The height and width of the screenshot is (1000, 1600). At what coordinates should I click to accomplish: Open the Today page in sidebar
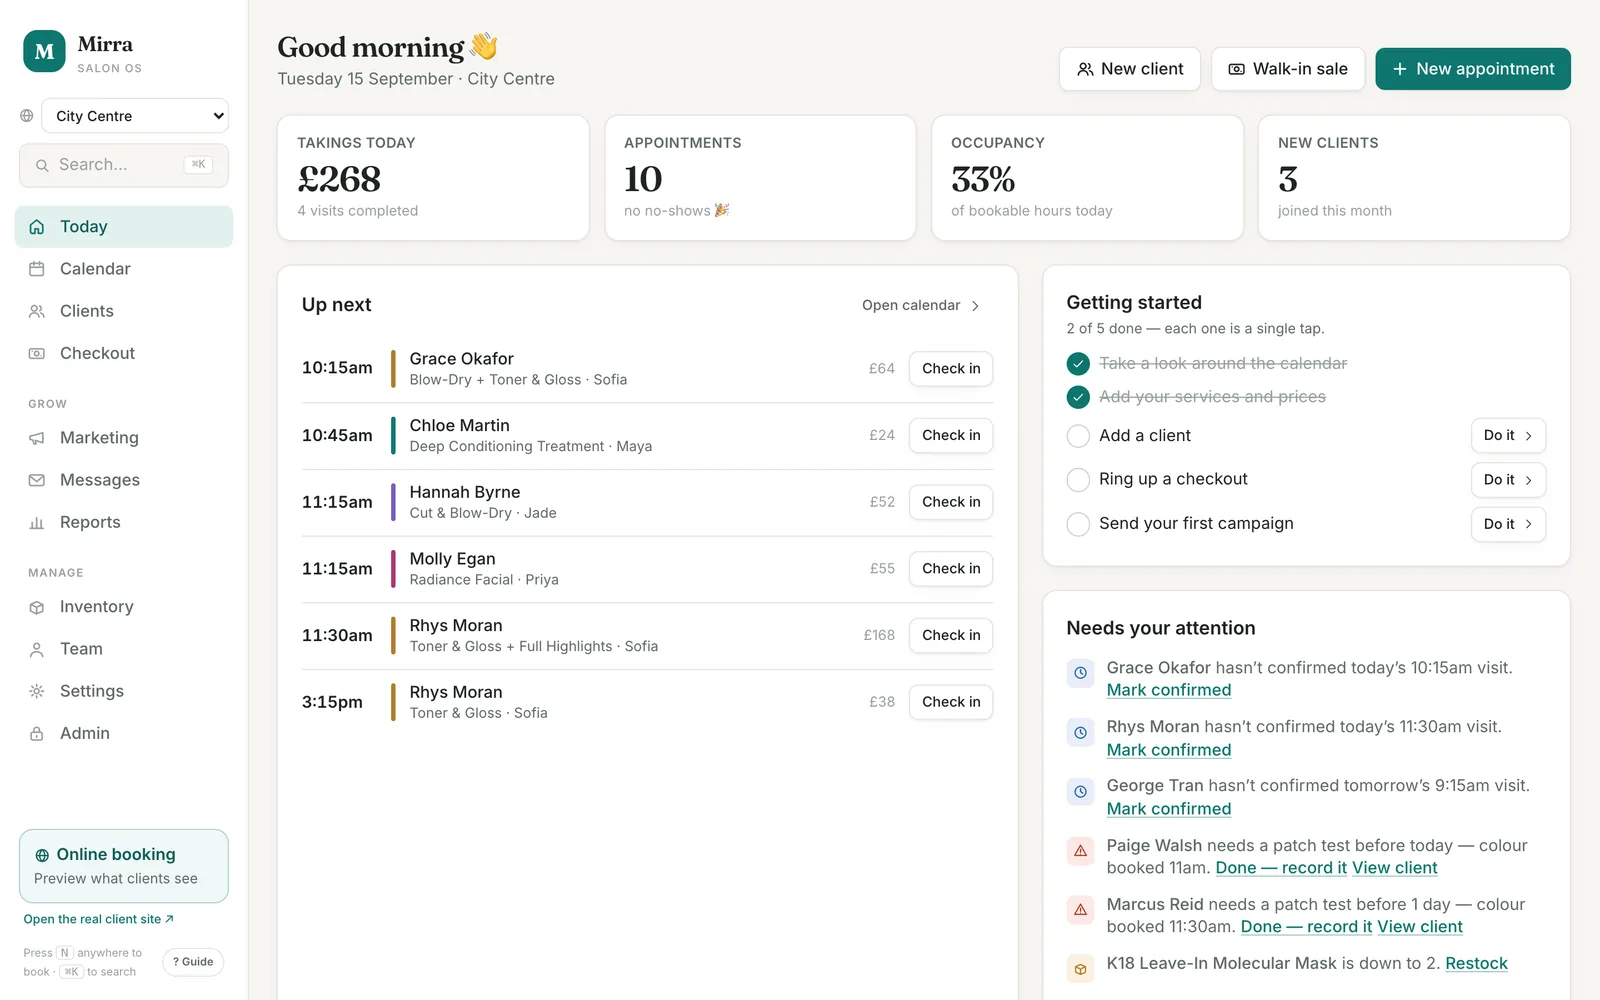pyautogui.click(x=124, y=227)
